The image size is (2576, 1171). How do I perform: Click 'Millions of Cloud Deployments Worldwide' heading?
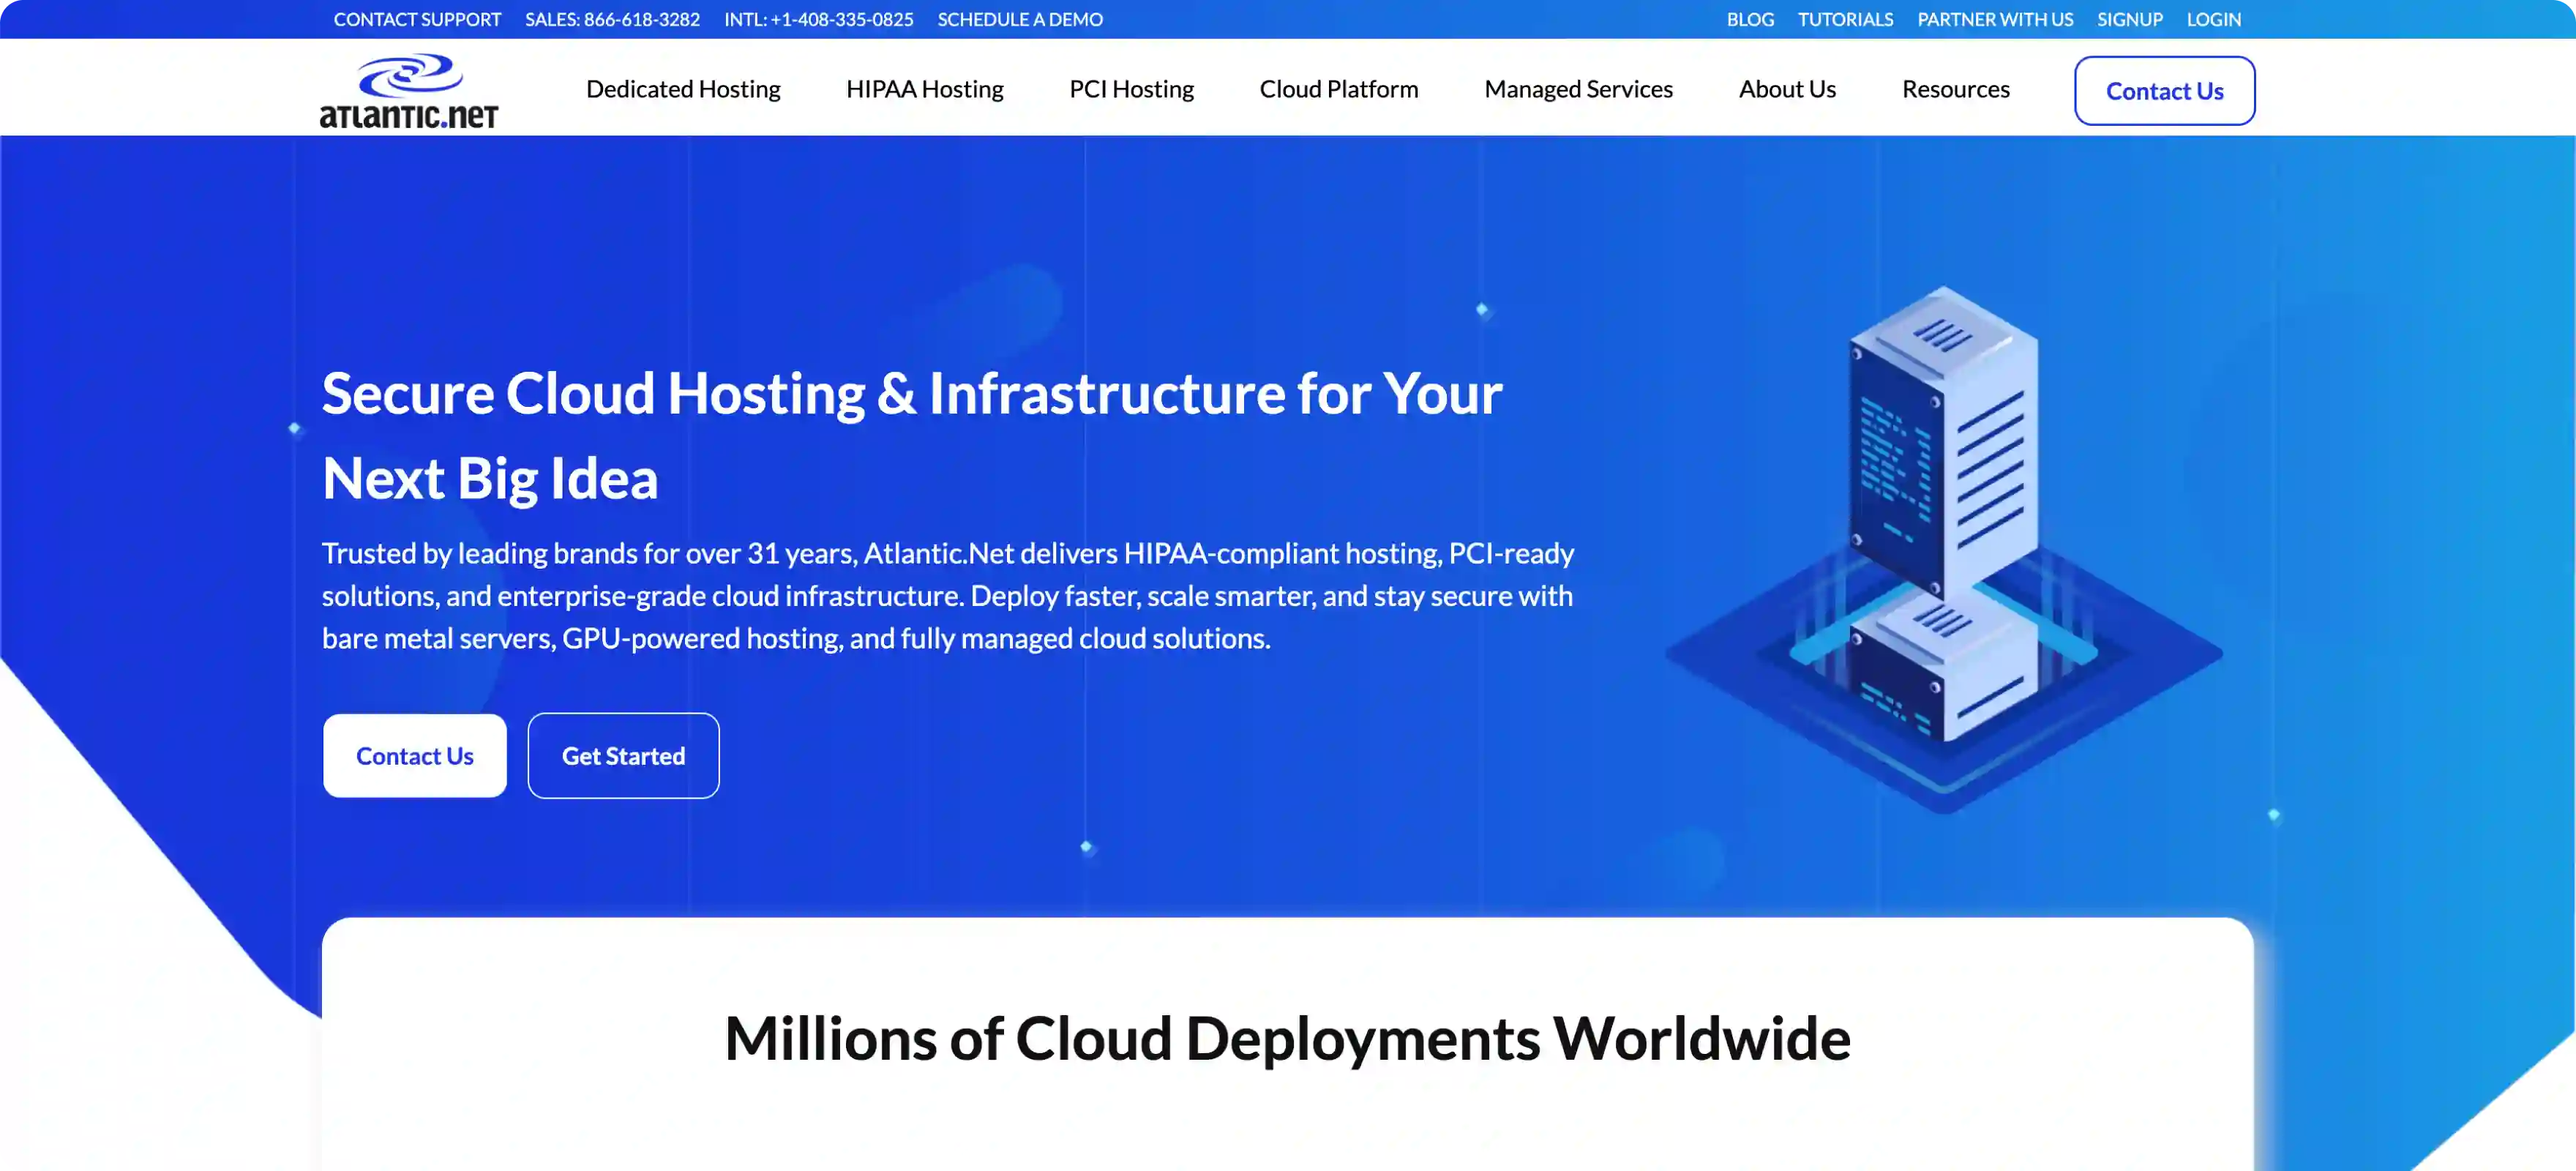(1287, 1038)
